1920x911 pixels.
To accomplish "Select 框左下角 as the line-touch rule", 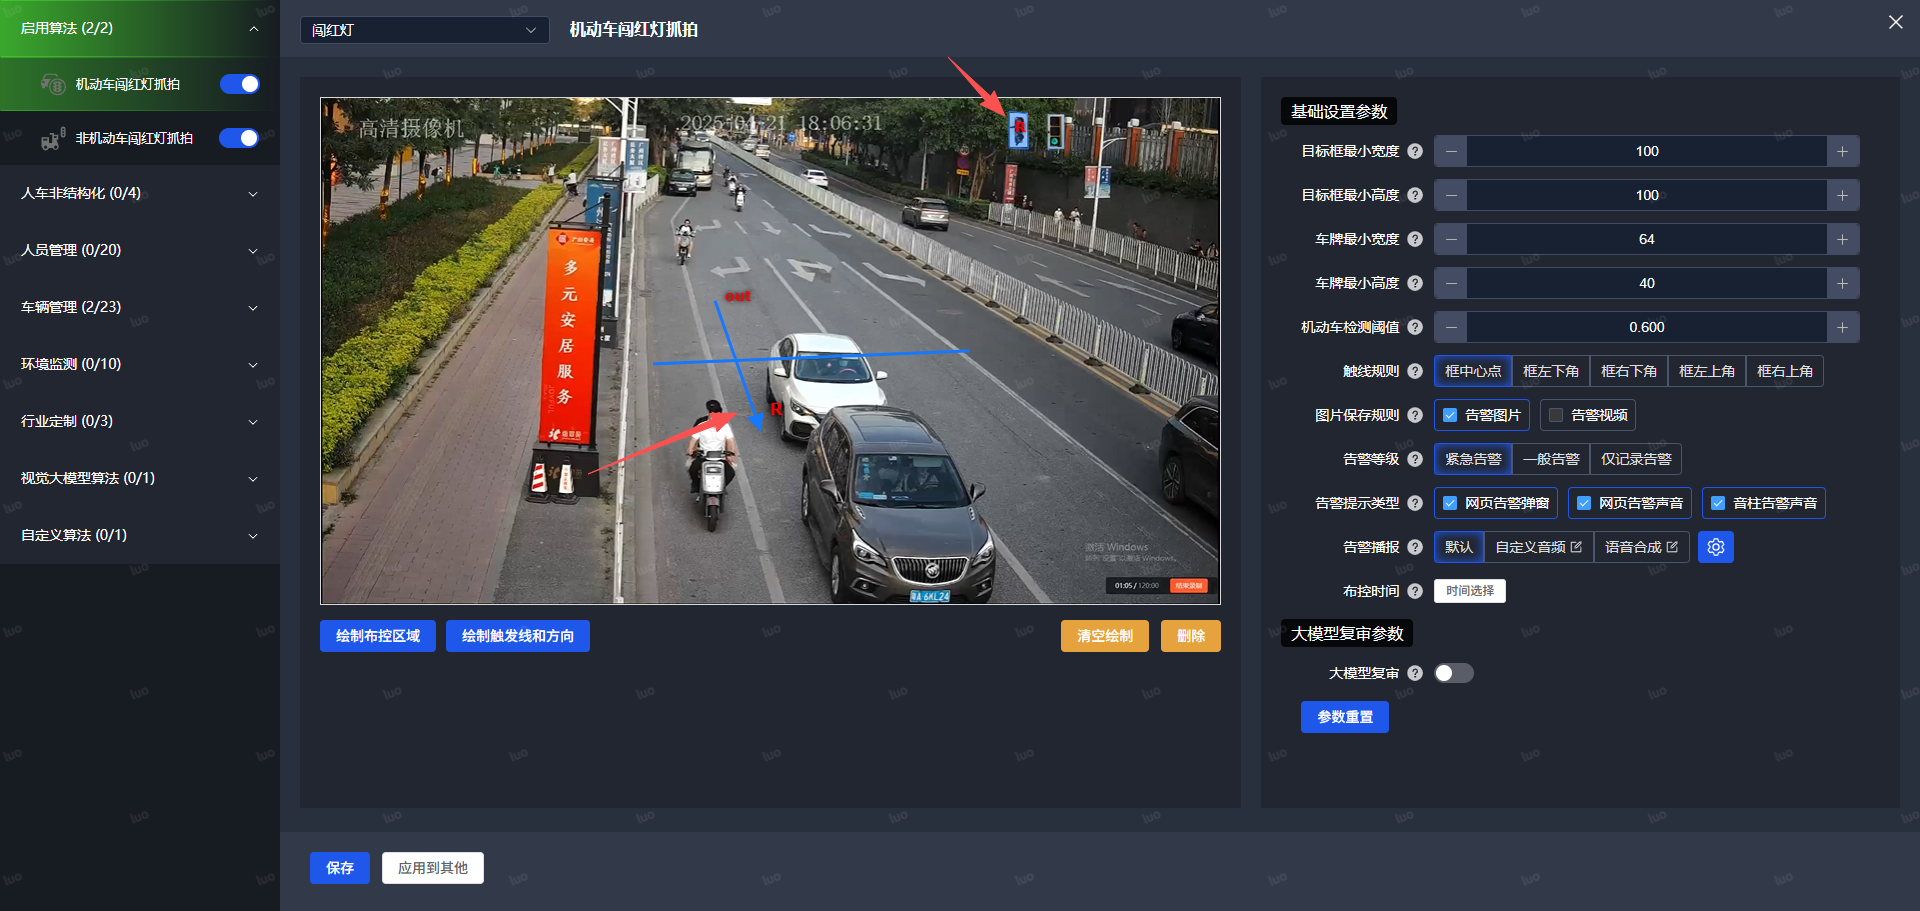I will 1551,371.
